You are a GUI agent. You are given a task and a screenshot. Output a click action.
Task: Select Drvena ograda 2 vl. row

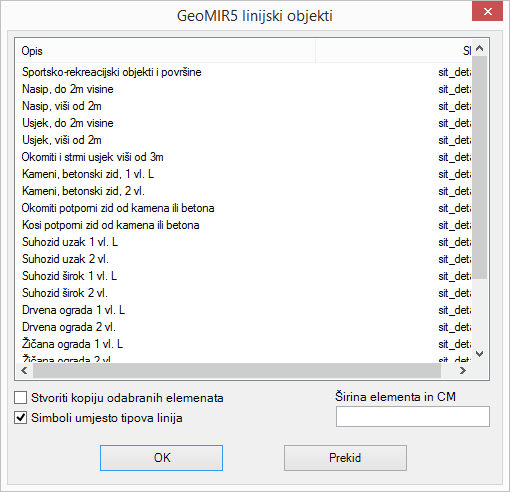click(x=244, y=327)
